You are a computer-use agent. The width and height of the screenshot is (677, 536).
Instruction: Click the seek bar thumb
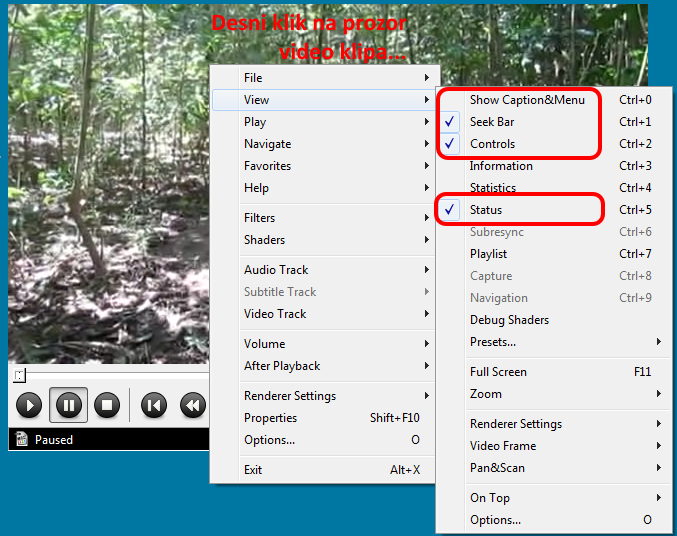(19, 376)
